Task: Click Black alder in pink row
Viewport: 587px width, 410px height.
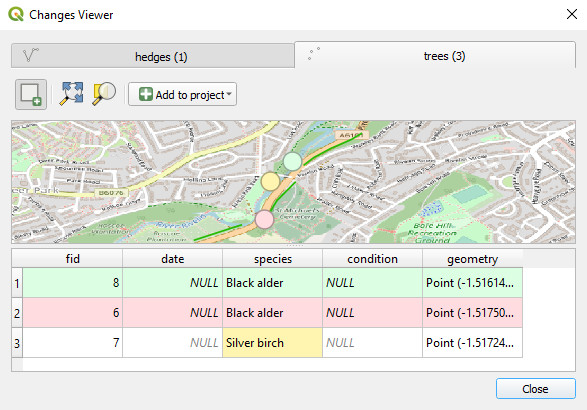Action: tap(273, 313)
